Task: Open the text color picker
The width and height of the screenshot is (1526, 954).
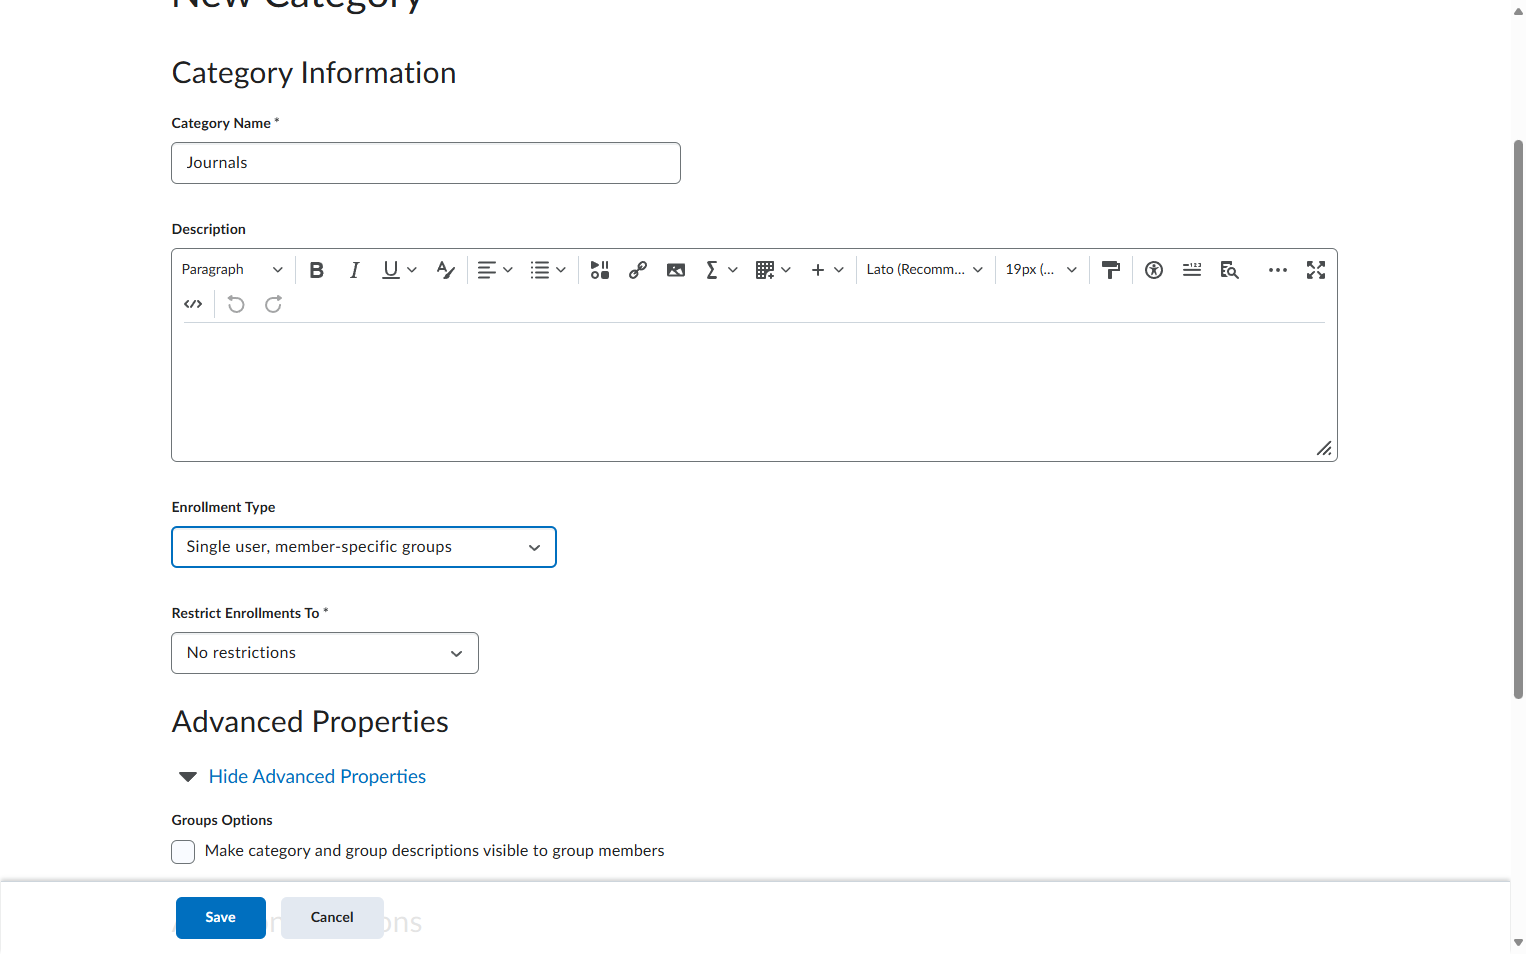Action: (446, 270)
